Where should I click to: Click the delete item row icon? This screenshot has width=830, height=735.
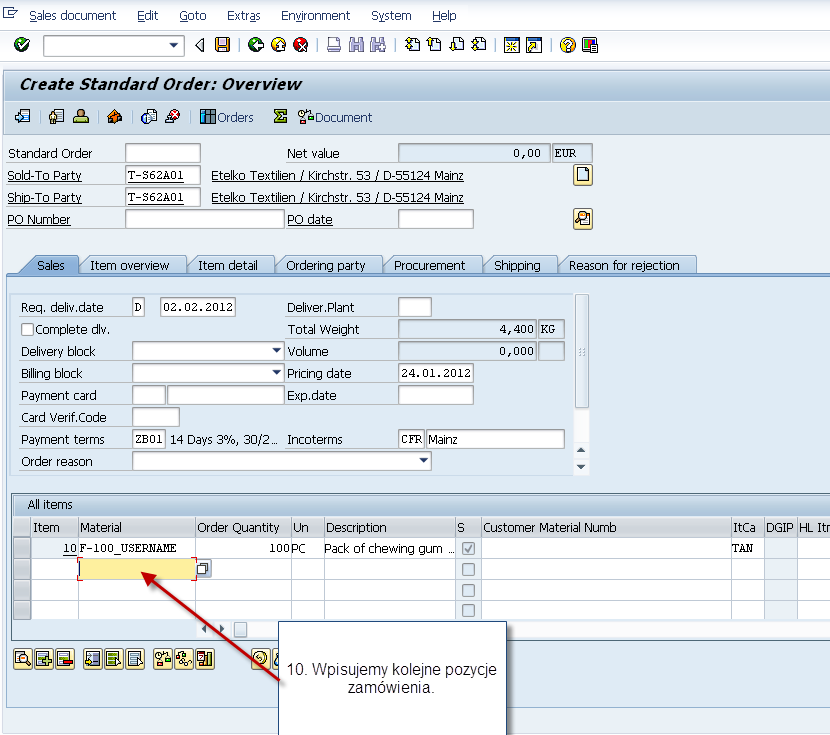click(65, 659)
